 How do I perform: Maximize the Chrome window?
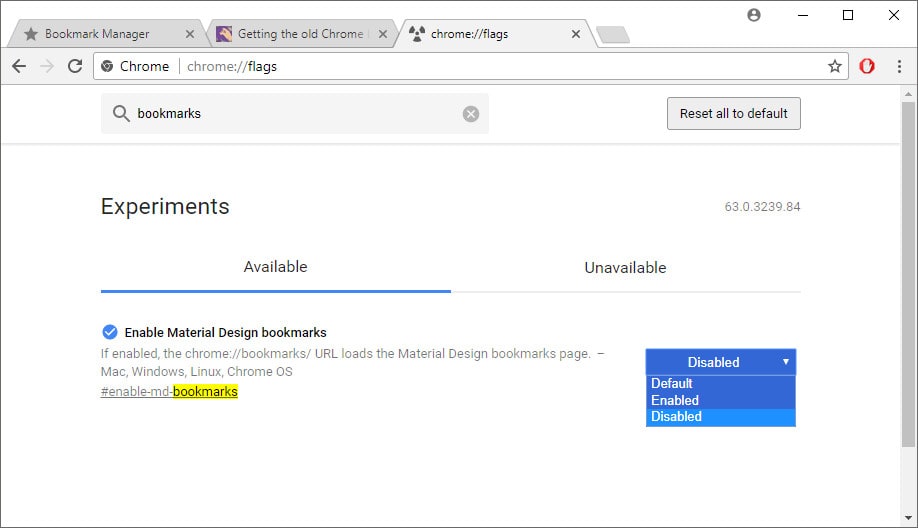point(848,15)
